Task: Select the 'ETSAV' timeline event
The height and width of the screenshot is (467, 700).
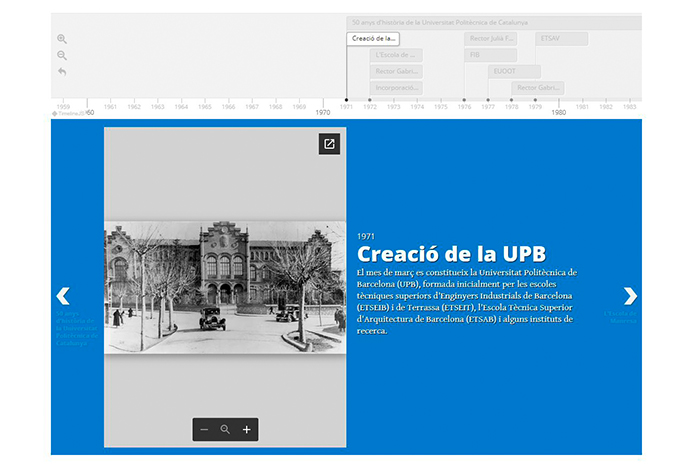Action: (560, 39)
